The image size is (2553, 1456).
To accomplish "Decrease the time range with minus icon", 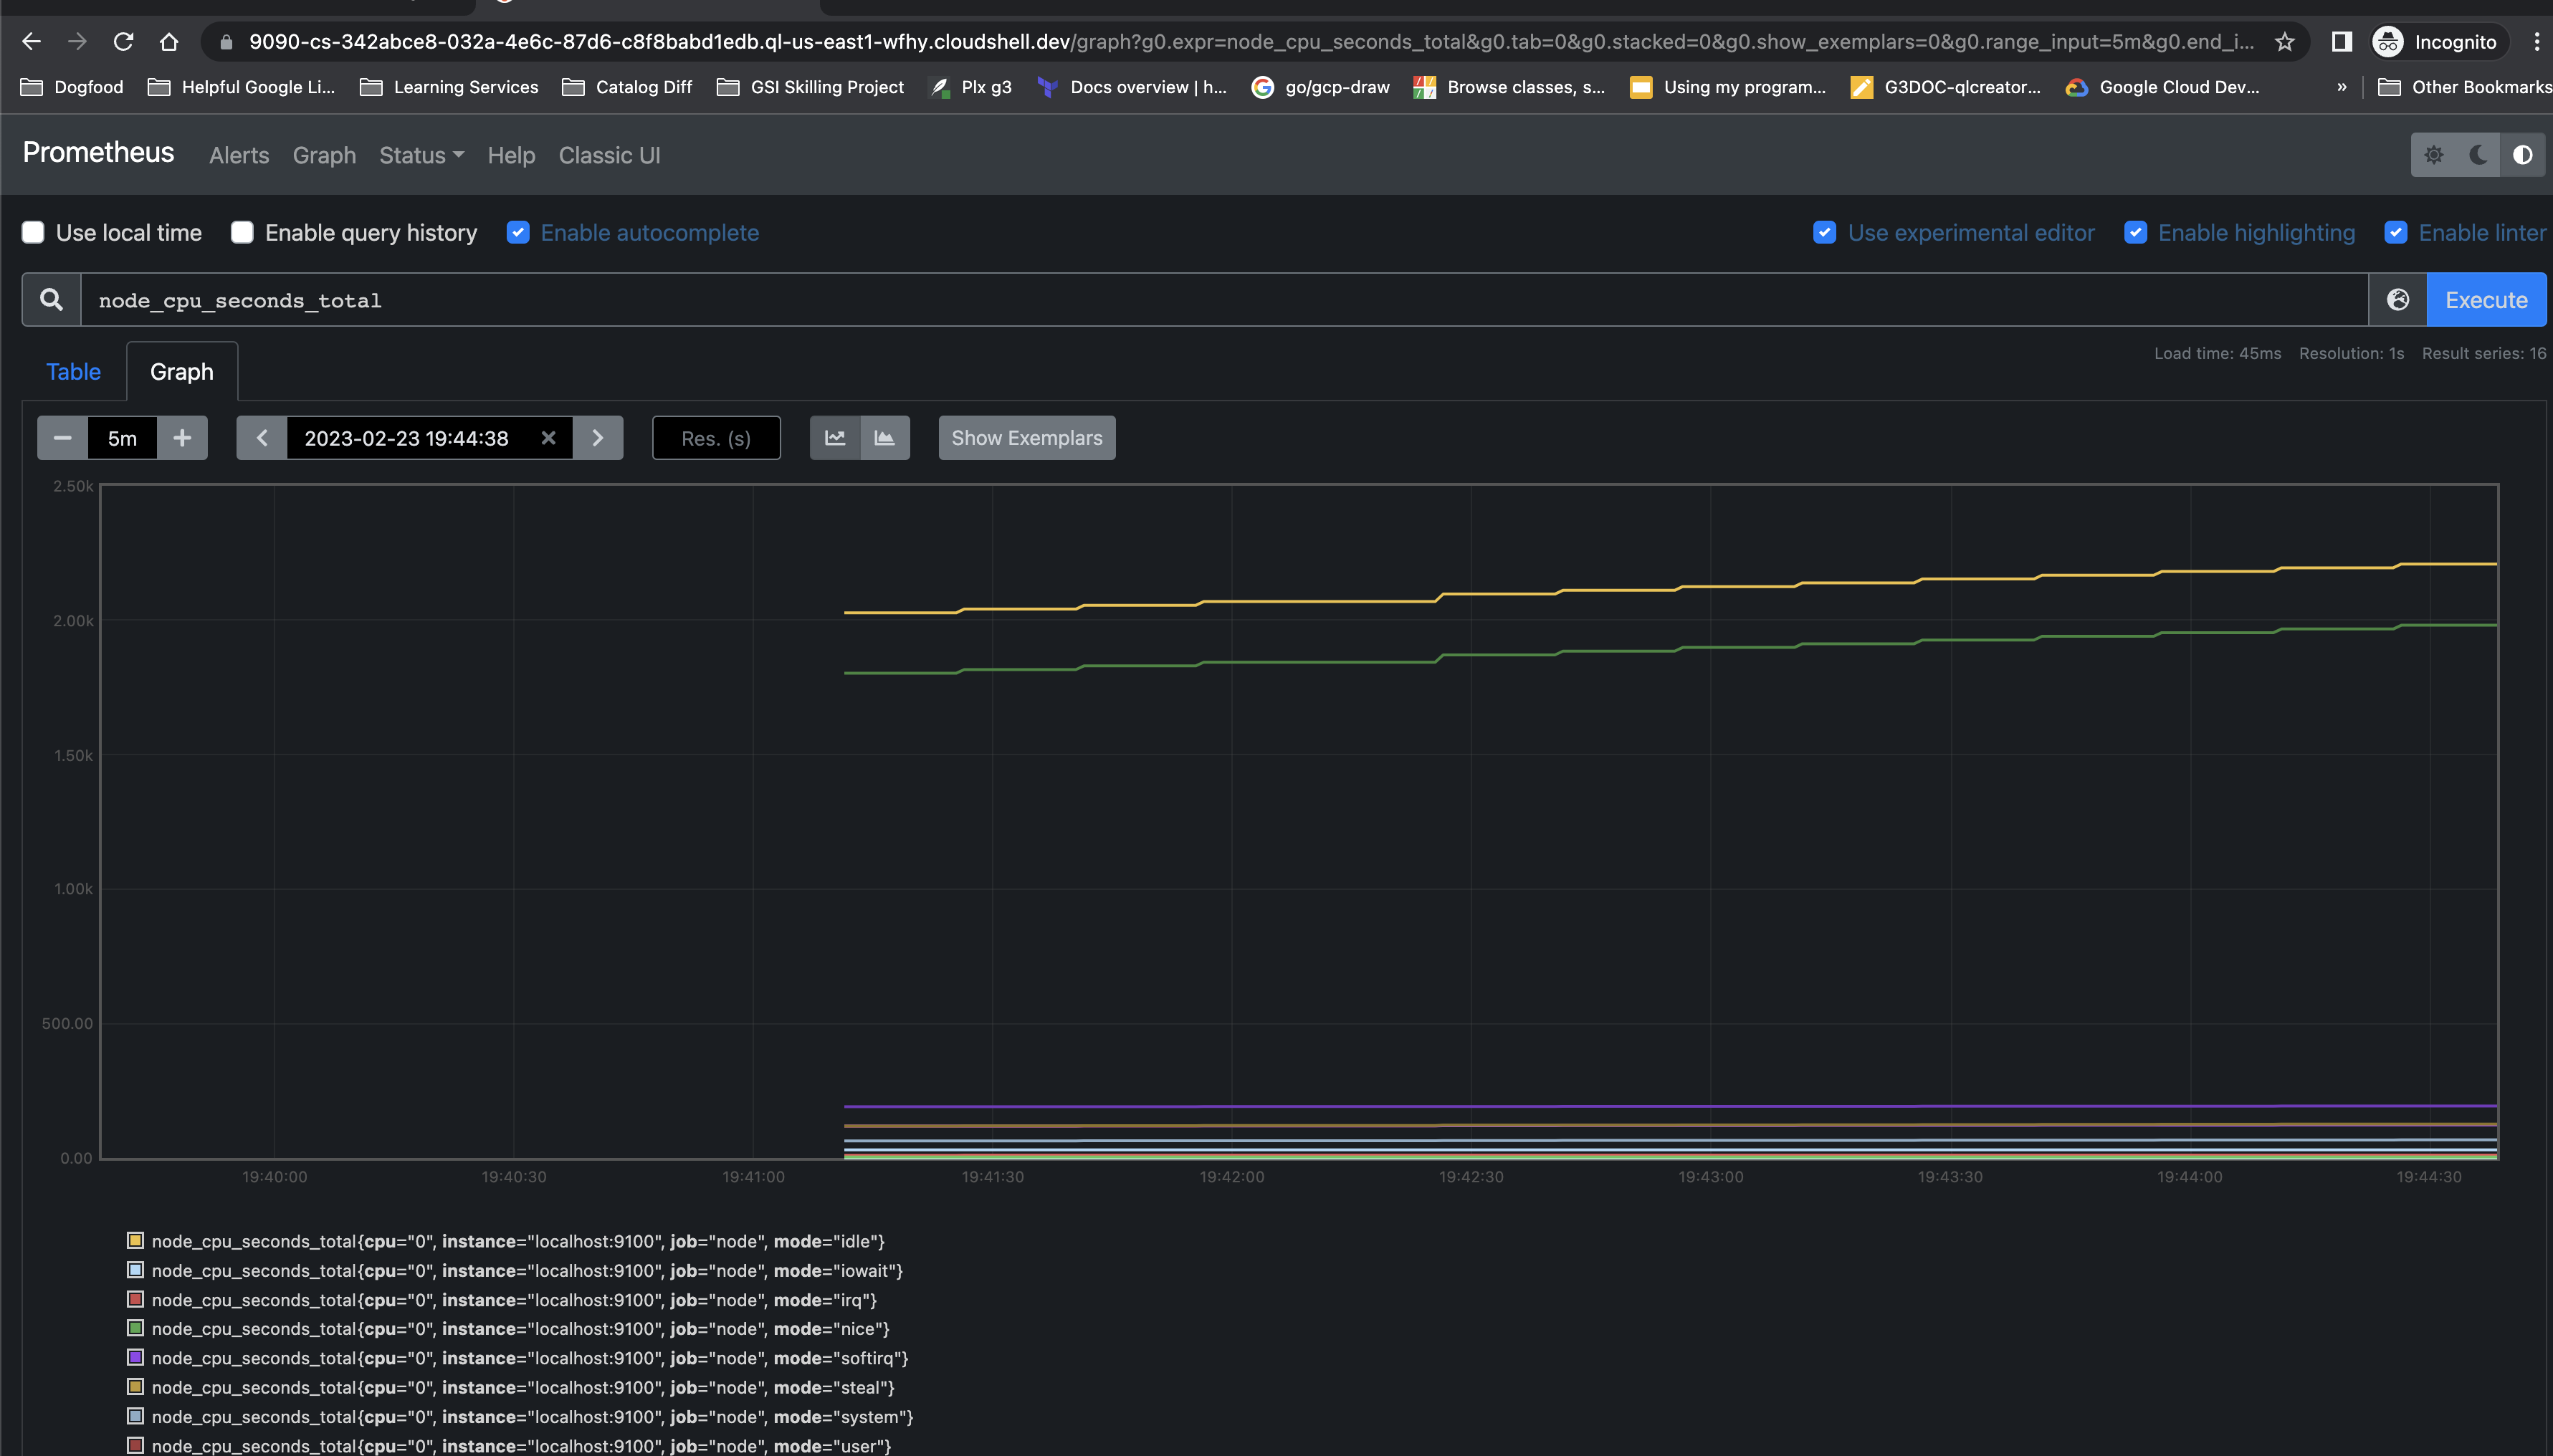I will (x=62, y=438).
